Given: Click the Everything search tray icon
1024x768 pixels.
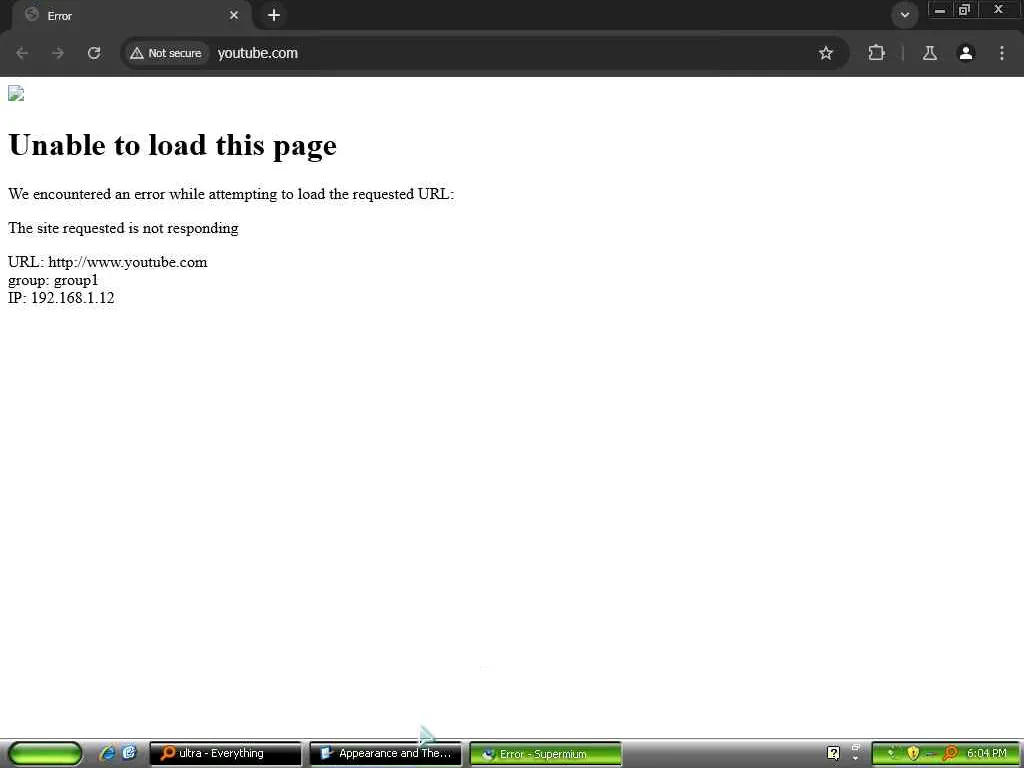Looking at the screenshot, I should click(x=950, y=753).
